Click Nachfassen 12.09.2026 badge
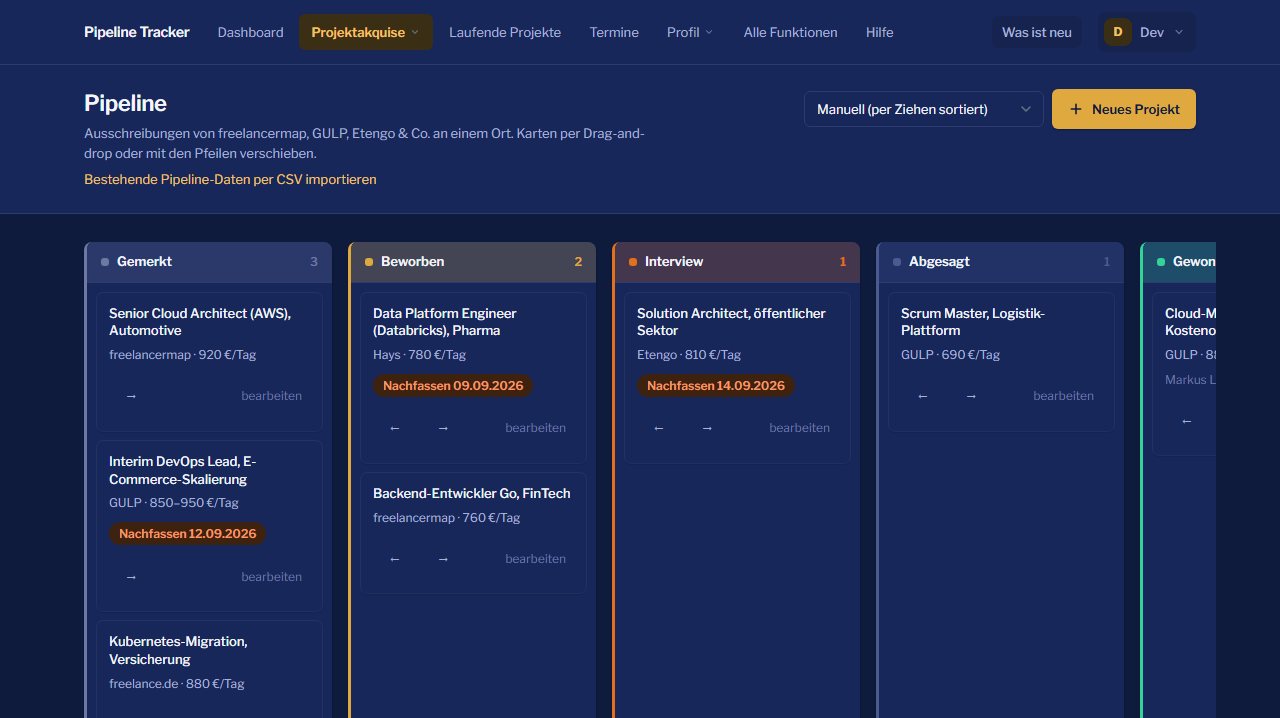Image resolution: width=1280 pixels, height=718 pixels. [x=188, y=534]
